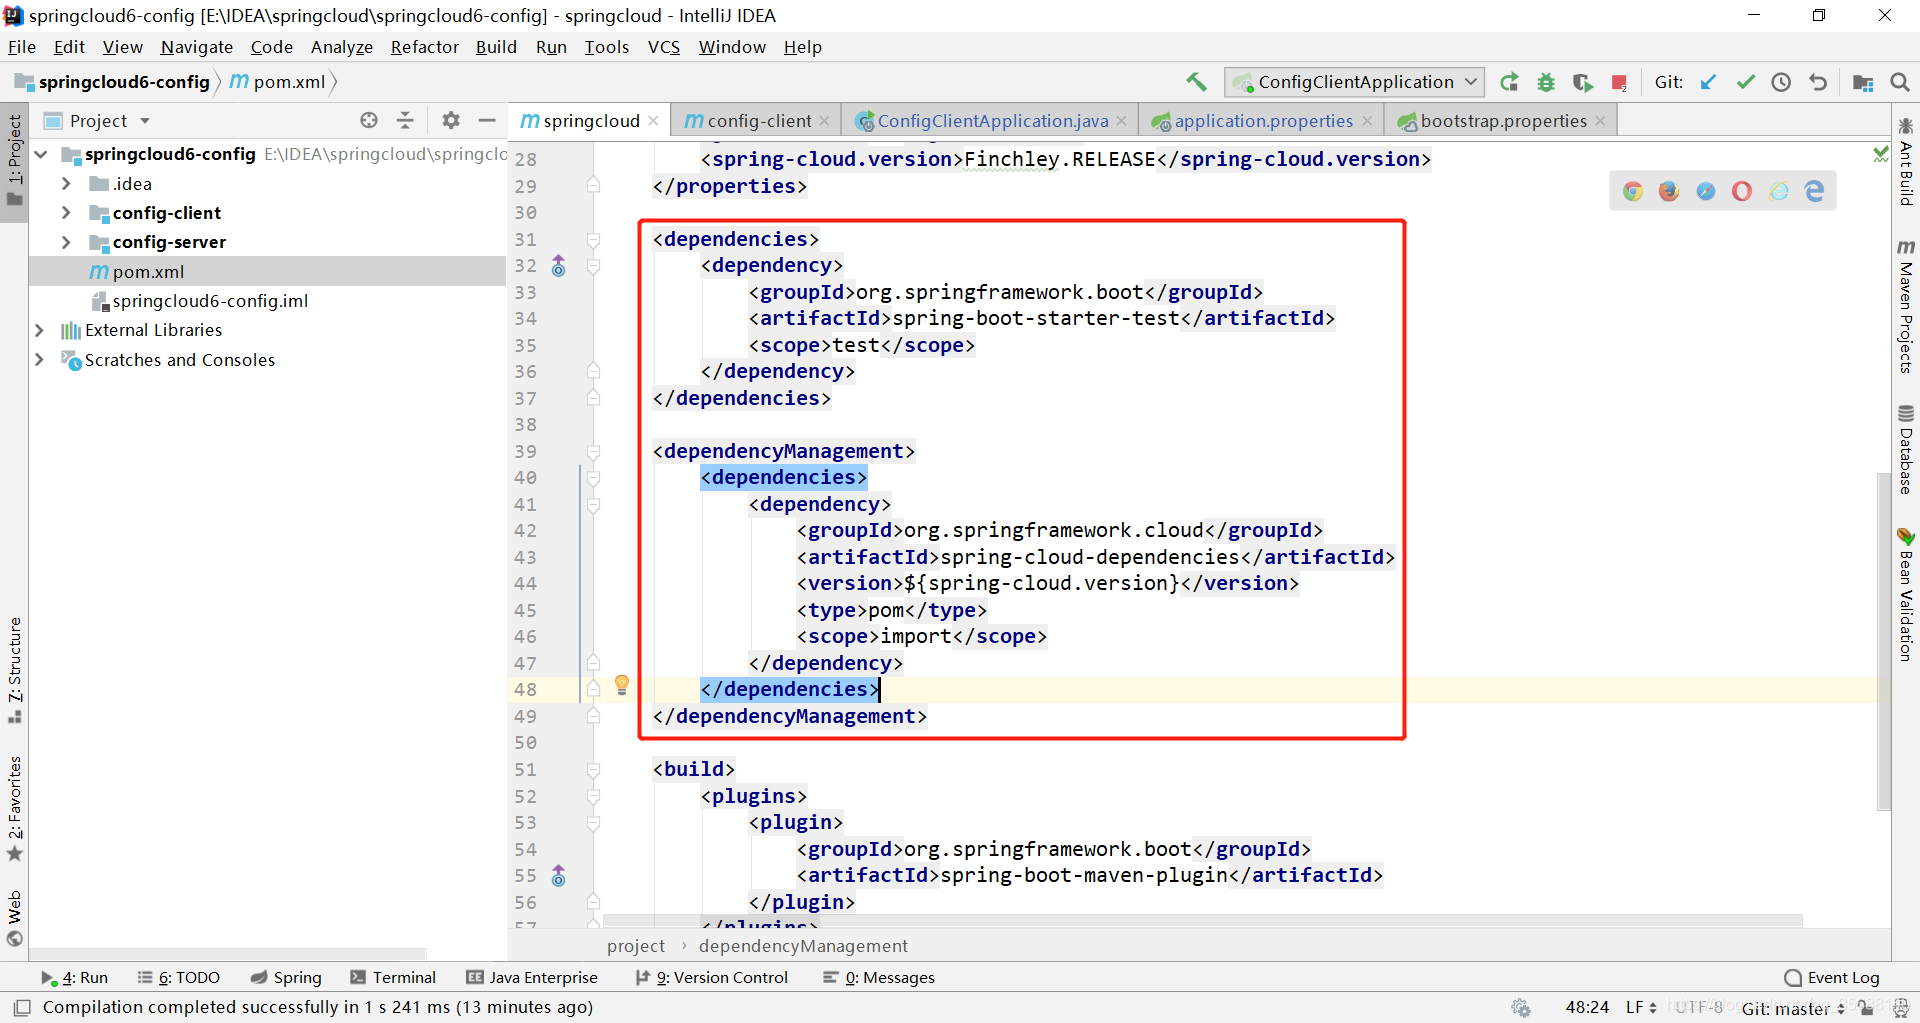Expand the config-client module
Viewport: 1920px width, 1023px height.
coord(66,213)
